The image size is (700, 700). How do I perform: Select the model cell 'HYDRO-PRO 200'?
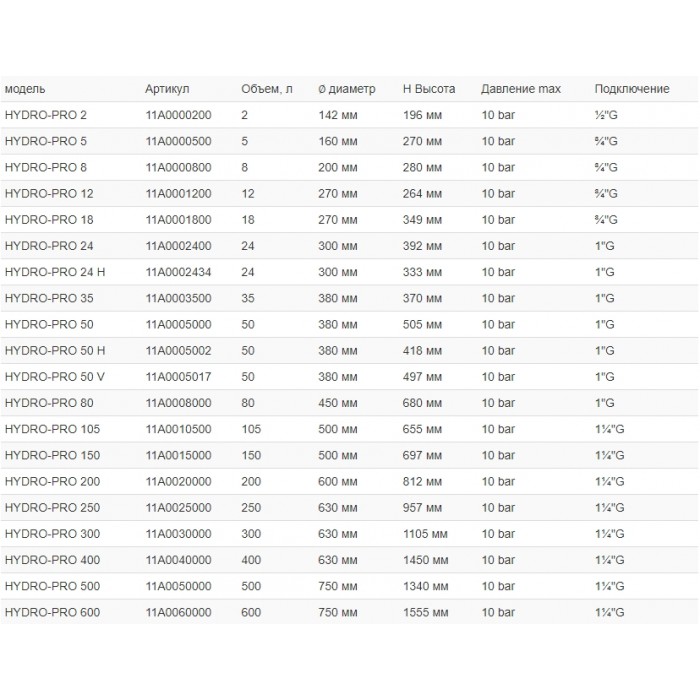click(52, 482)
